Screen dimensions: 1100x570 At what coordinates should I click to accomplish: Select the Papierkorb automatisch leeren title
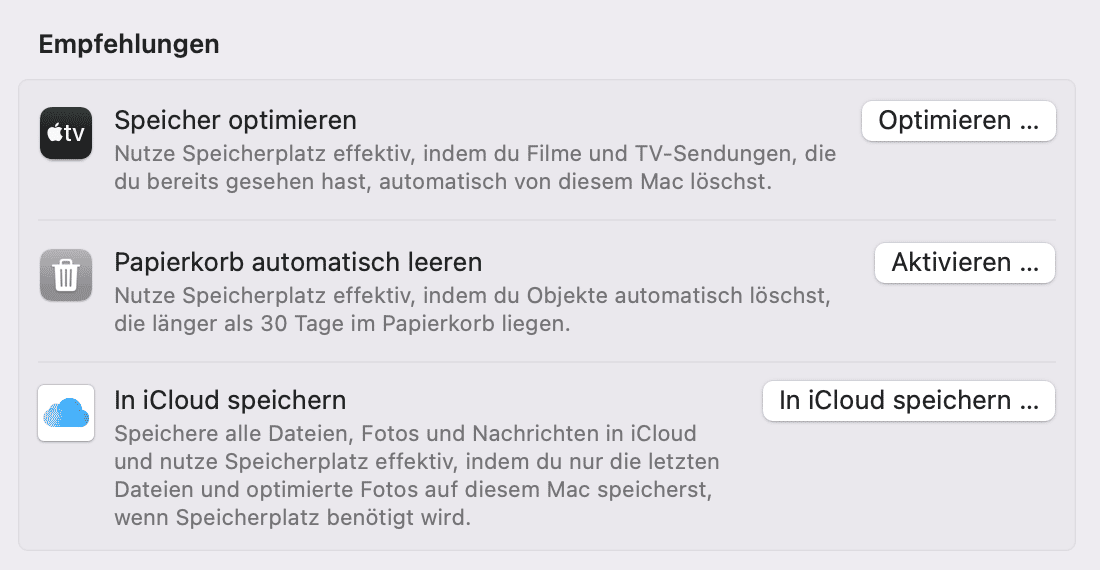298,262
